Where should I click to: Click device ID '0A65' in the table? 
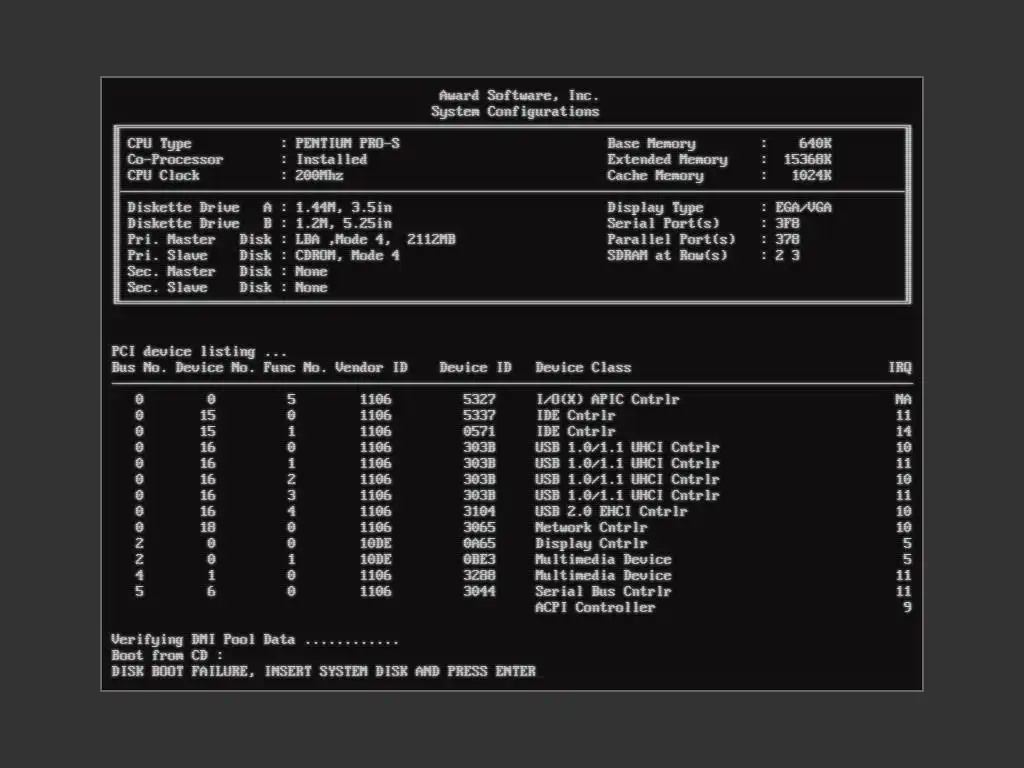479,543
